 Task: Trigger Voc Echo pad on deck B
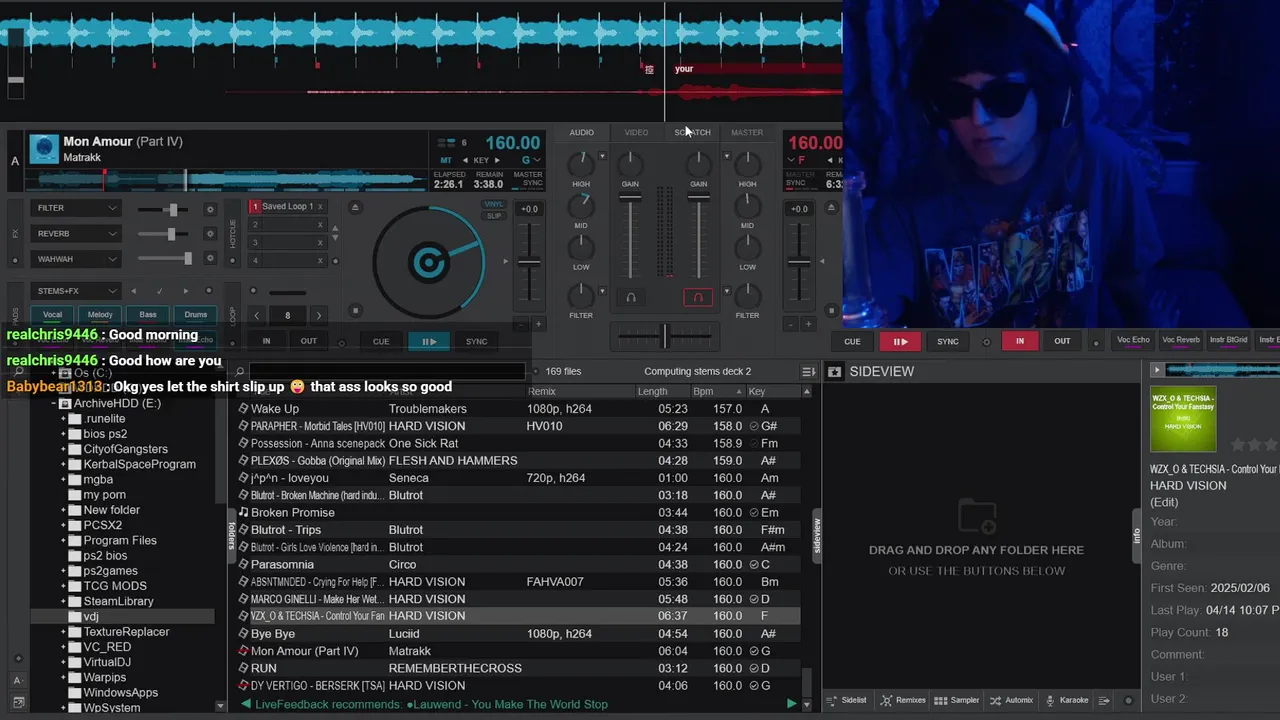pyautogui.click(x=1133, y=340)
